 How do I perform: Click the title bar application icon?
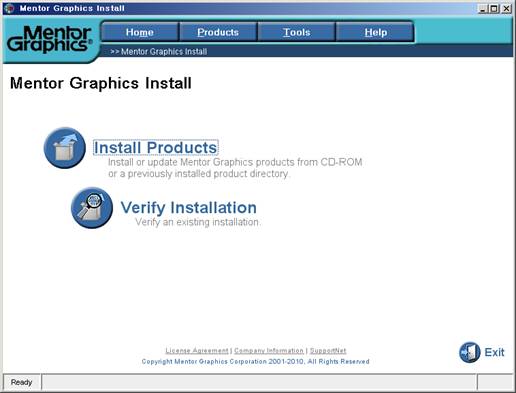click(9, 8)
